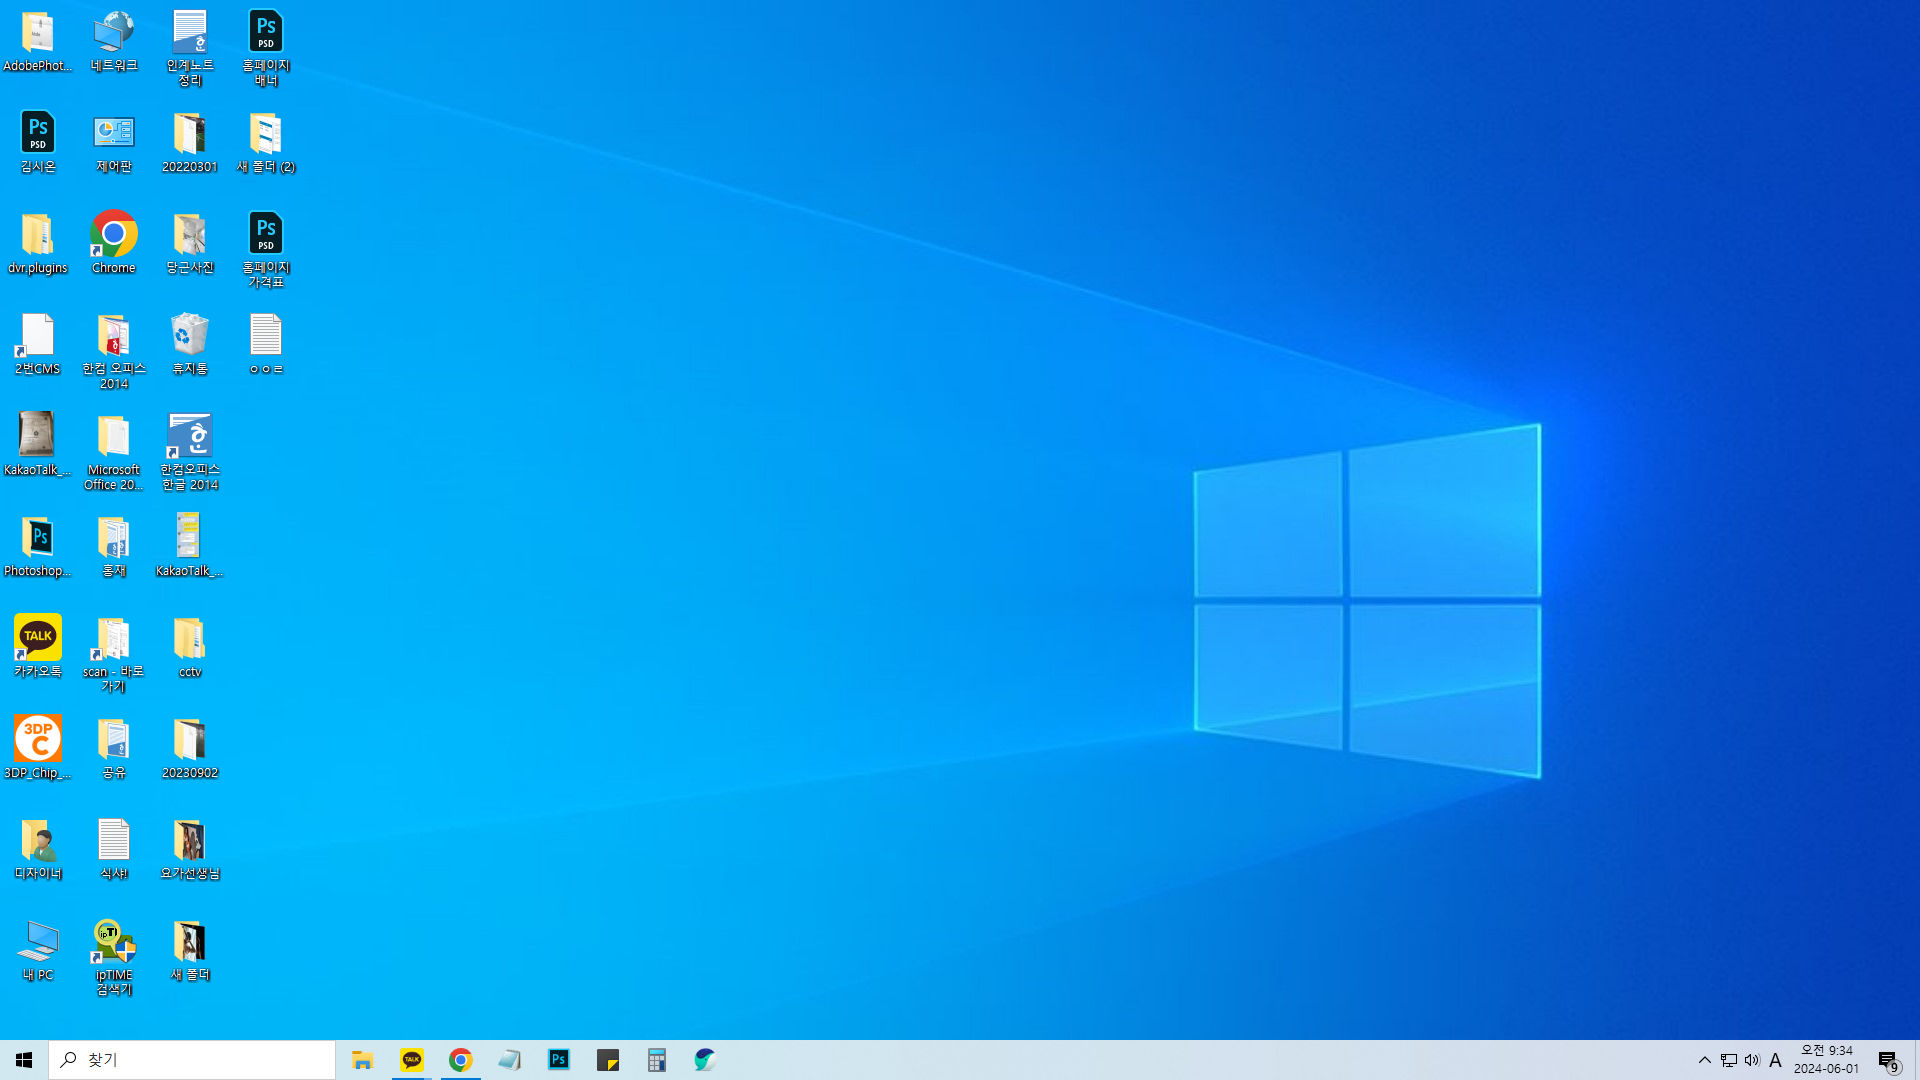Select the 제어판 control panel icon

click(x=114, y=142)
